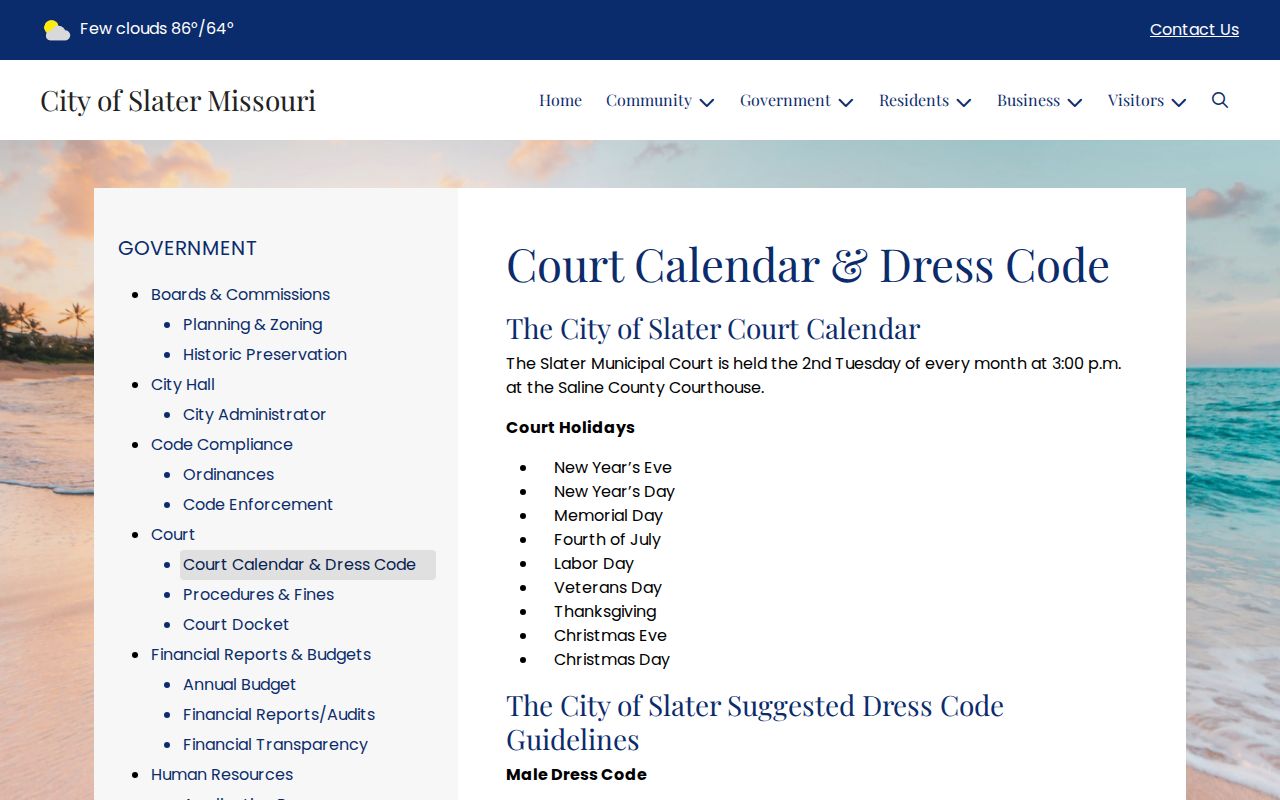
Task: Open the Court Docket page
Action: tap(236, 624)
